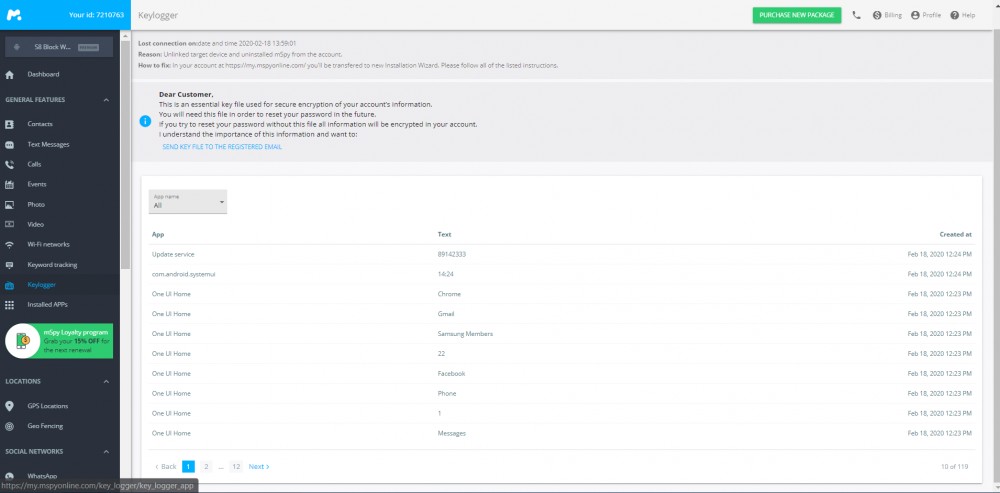1000x493 pixels.
Task: Click Profile user icon in header
Action: (915, 15)
